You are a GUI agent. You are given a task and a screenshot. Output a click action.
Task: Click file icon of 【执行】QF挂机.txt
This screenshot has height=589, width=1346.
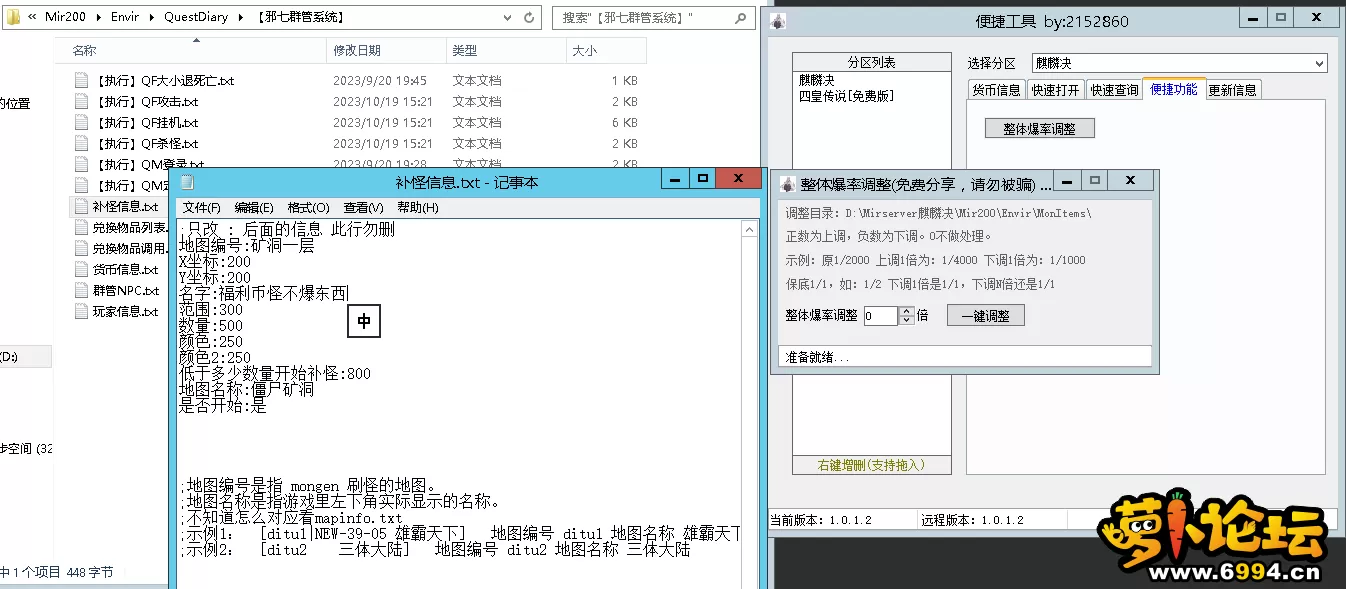(82, 123)
